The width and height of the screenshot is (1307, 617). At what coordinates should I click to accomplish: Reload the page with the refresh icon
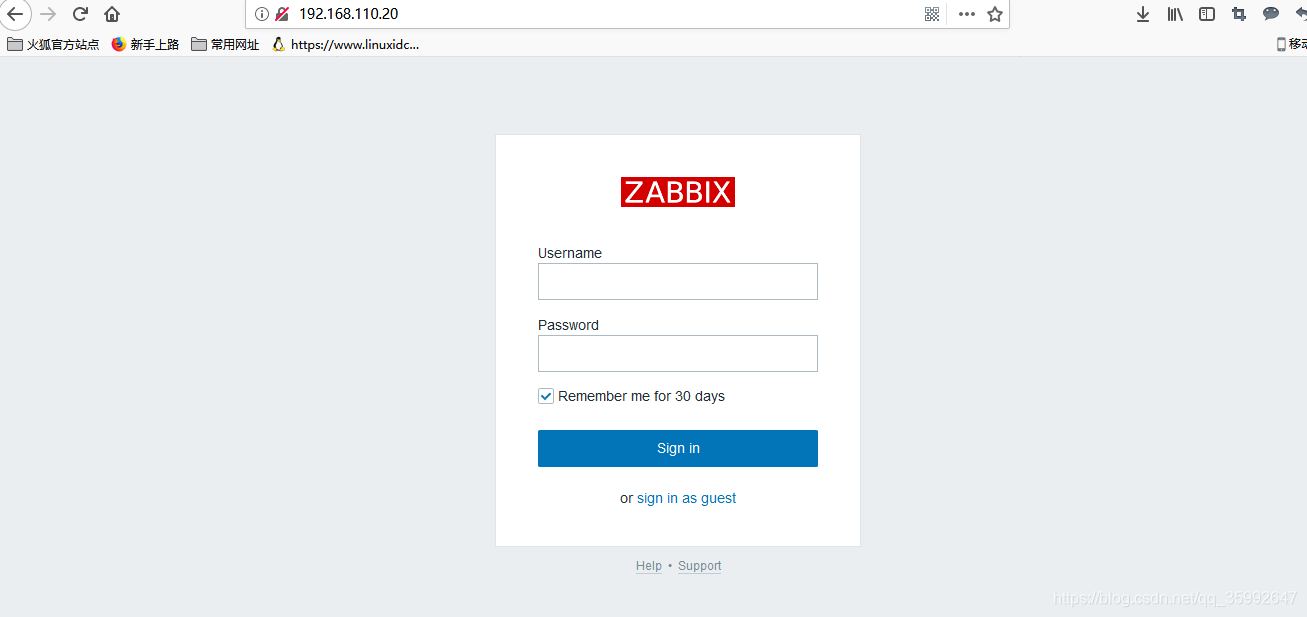coord(81,14)
